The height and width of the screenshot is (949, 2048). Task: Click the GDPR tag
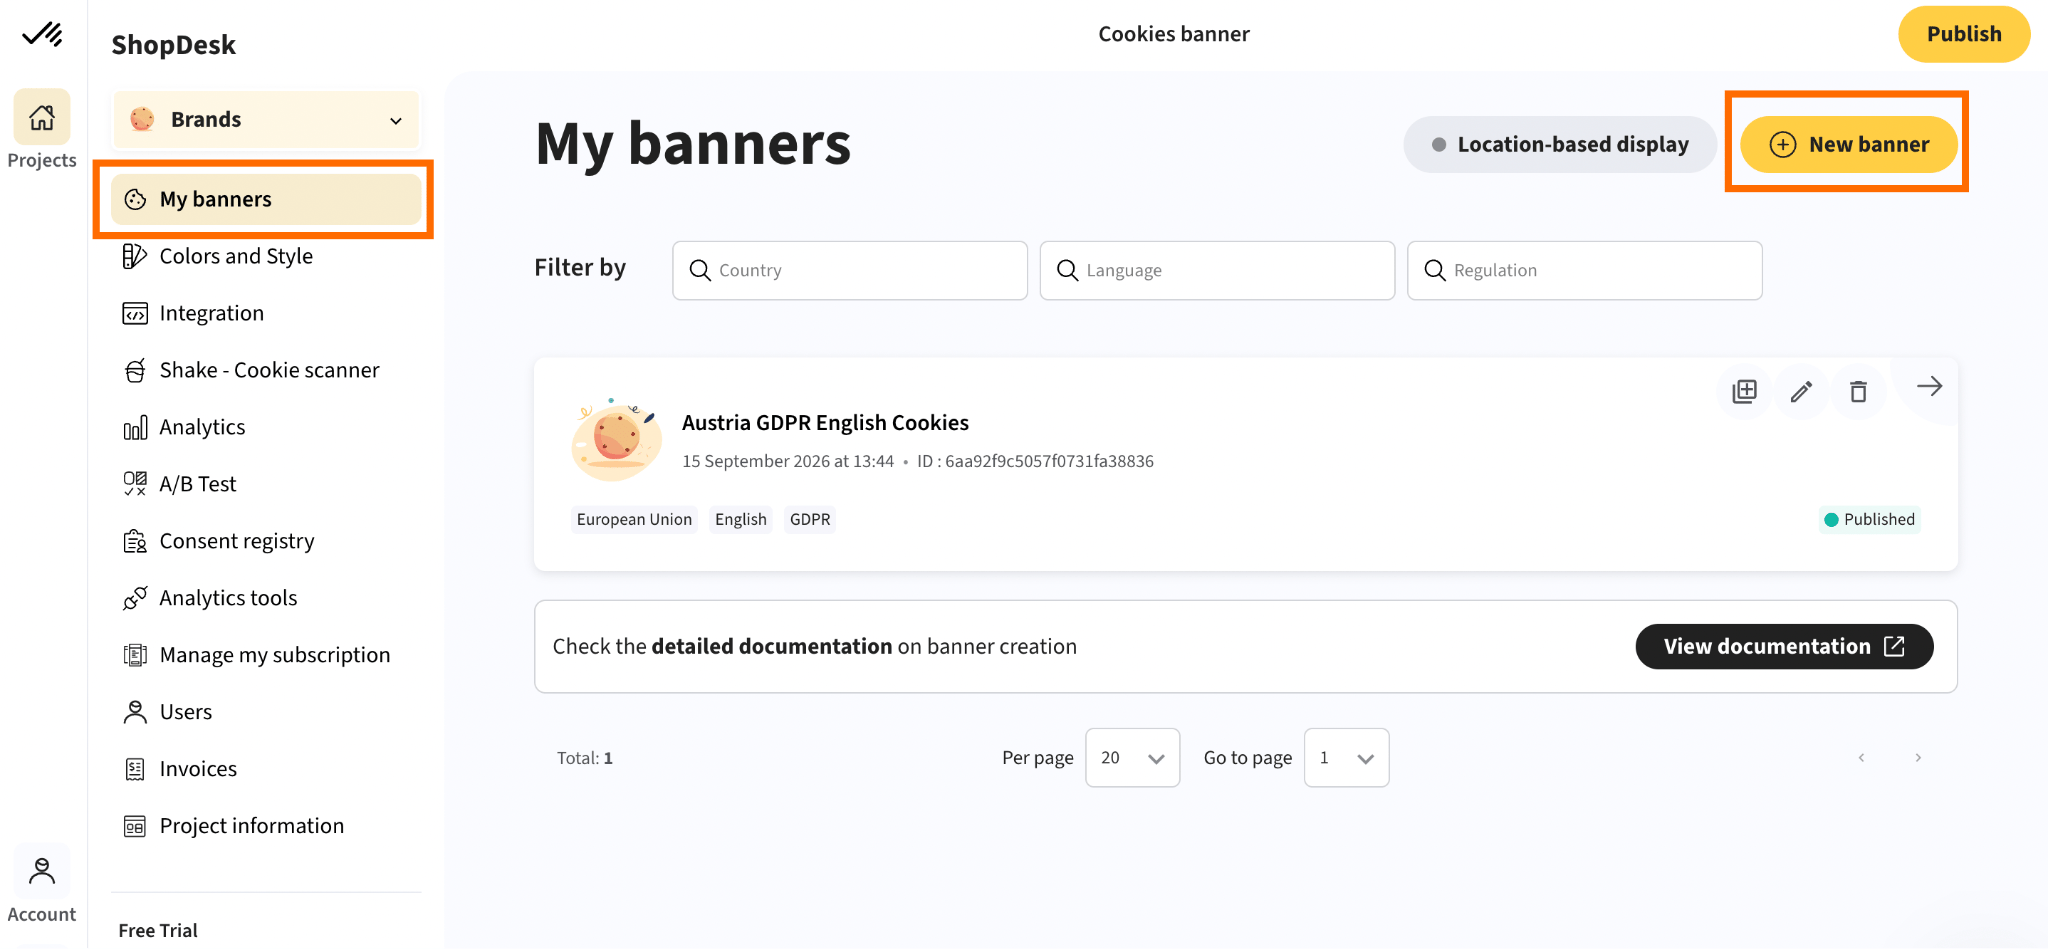(x=810, y=520)
